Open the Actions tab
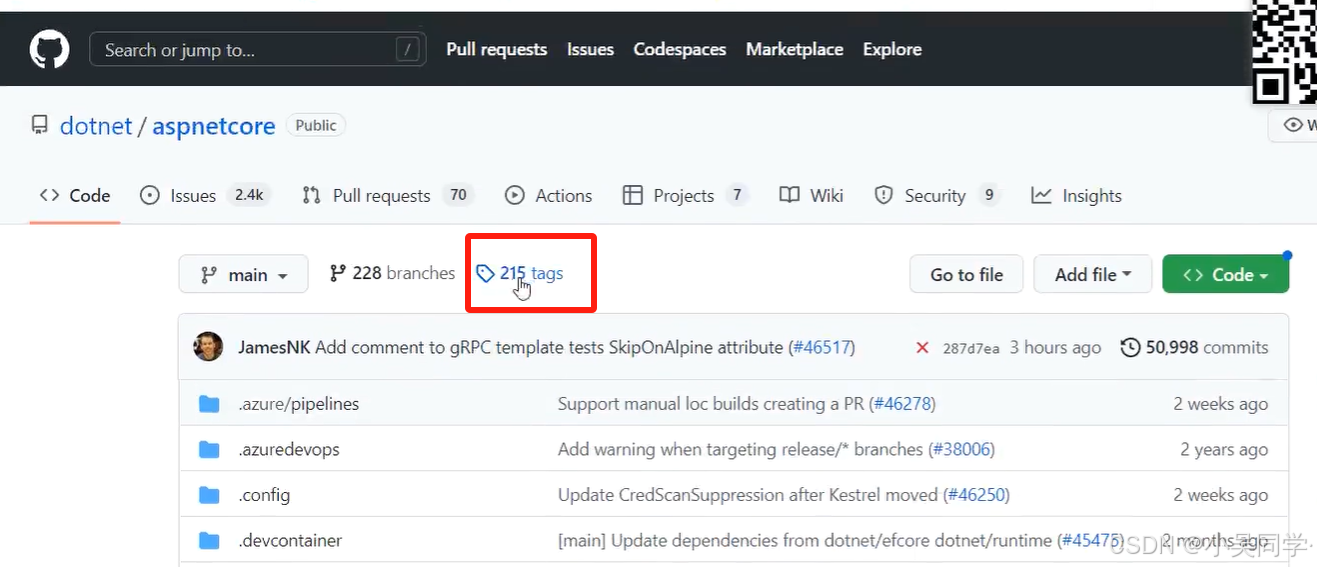This screenshot has height=567, width=1317. click(x=549, y=196)
